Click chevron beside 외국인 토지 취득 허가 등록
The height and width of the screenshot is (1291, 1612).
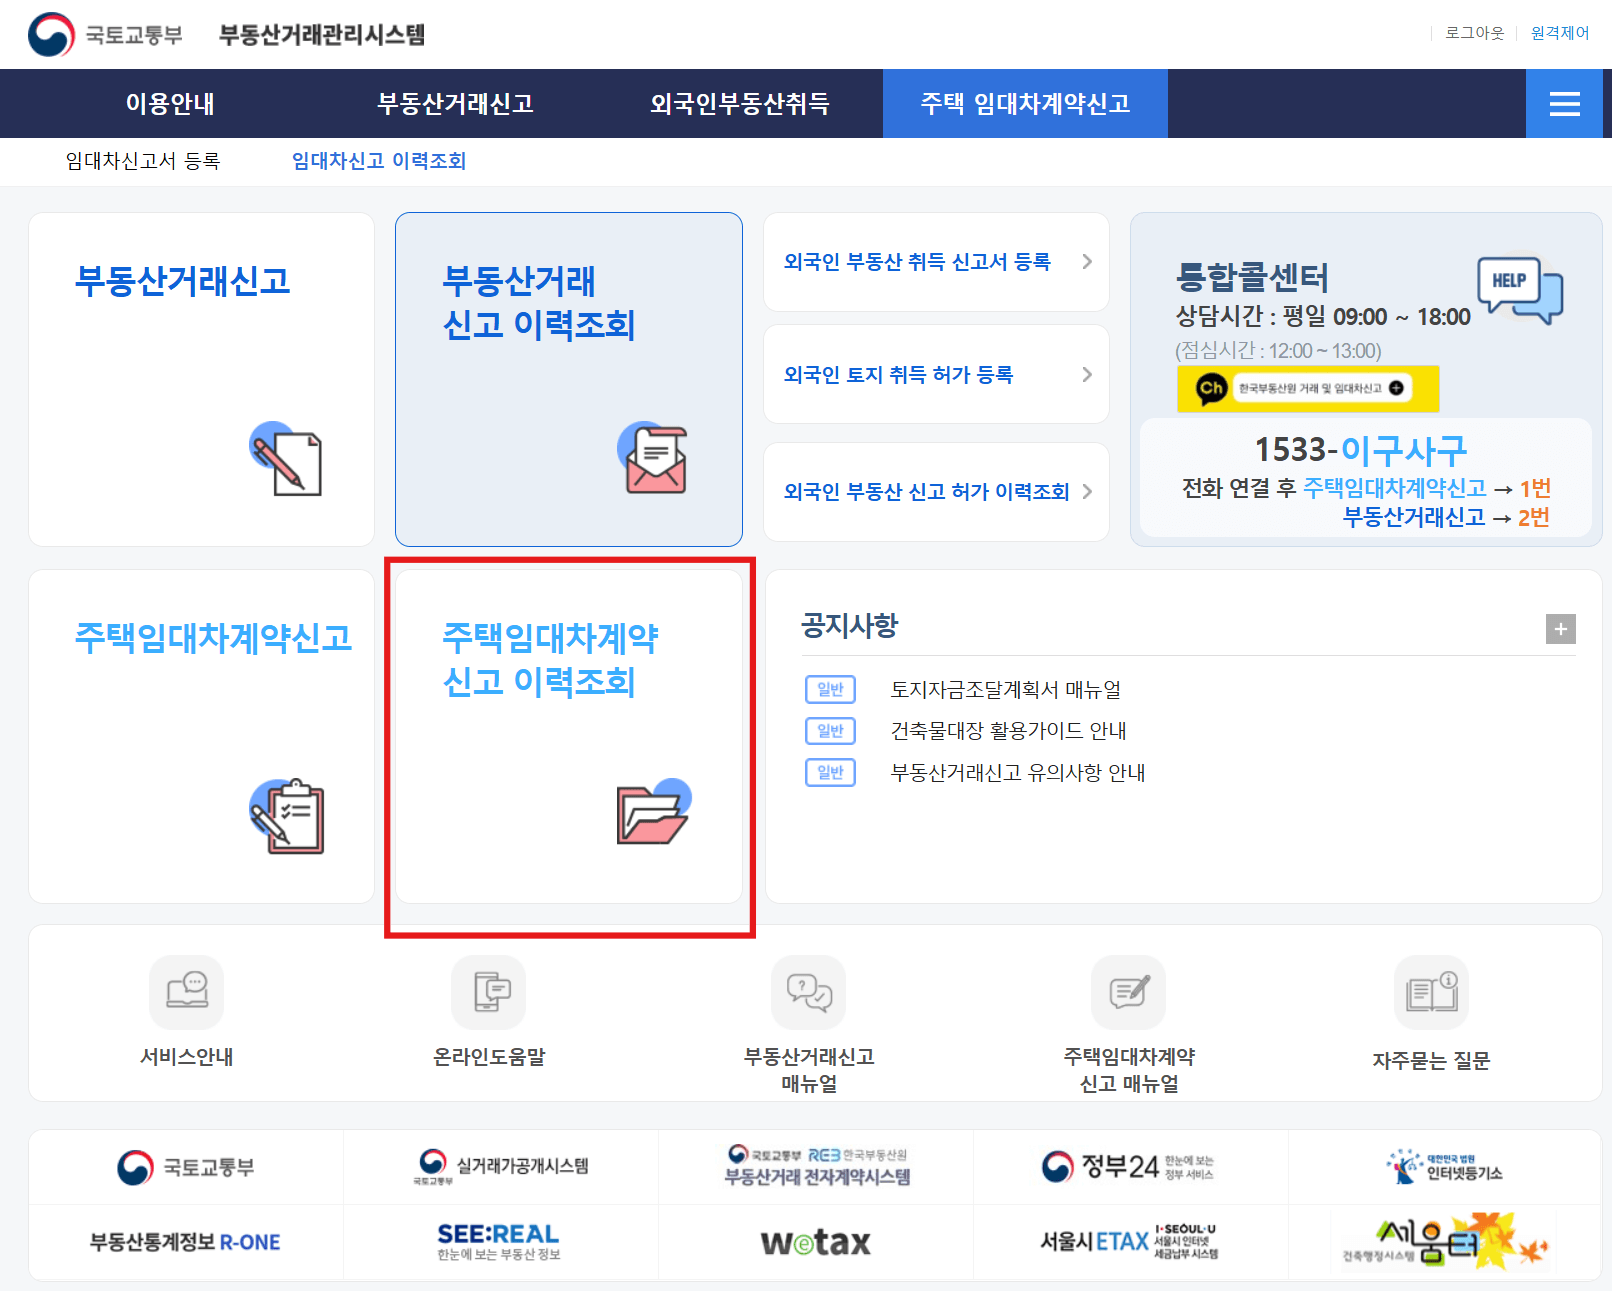pos(1087,375)
